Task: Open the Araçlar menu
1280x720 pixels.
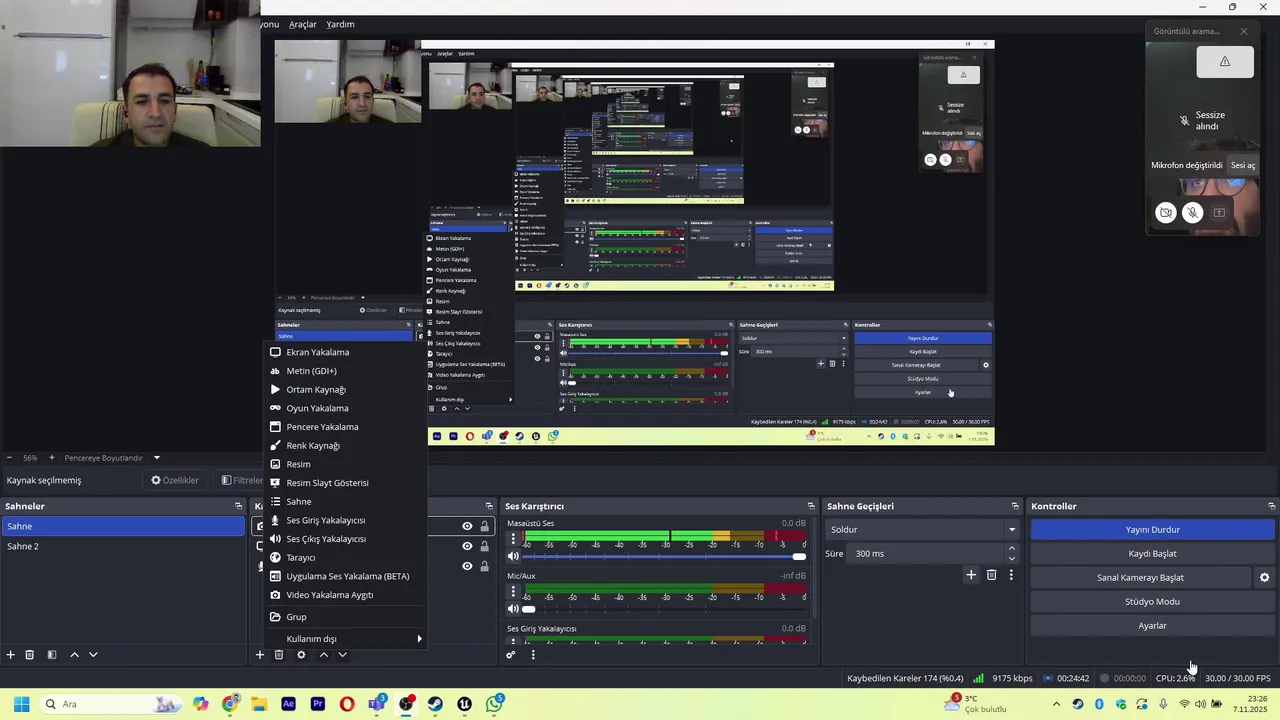Action: click(303, 24)
